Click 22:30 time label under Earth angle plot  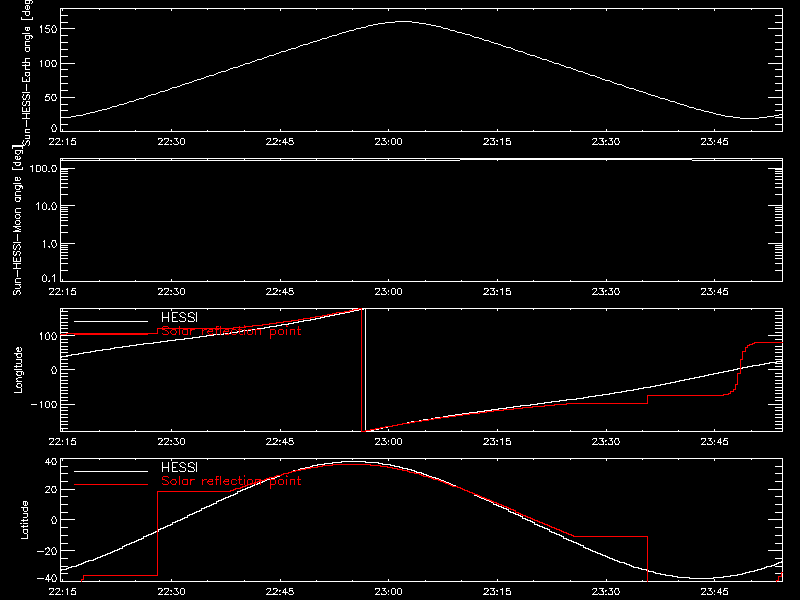click(x=171, y=141)
